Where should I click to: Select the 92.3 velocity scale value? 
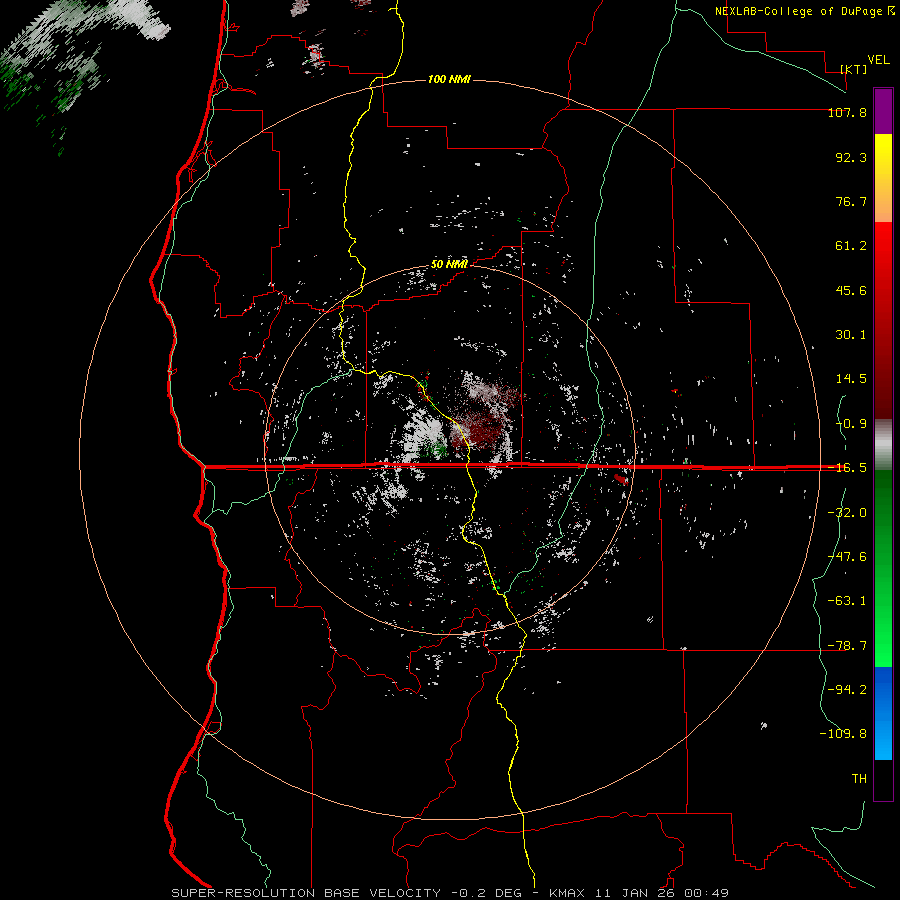click(851, 157)
